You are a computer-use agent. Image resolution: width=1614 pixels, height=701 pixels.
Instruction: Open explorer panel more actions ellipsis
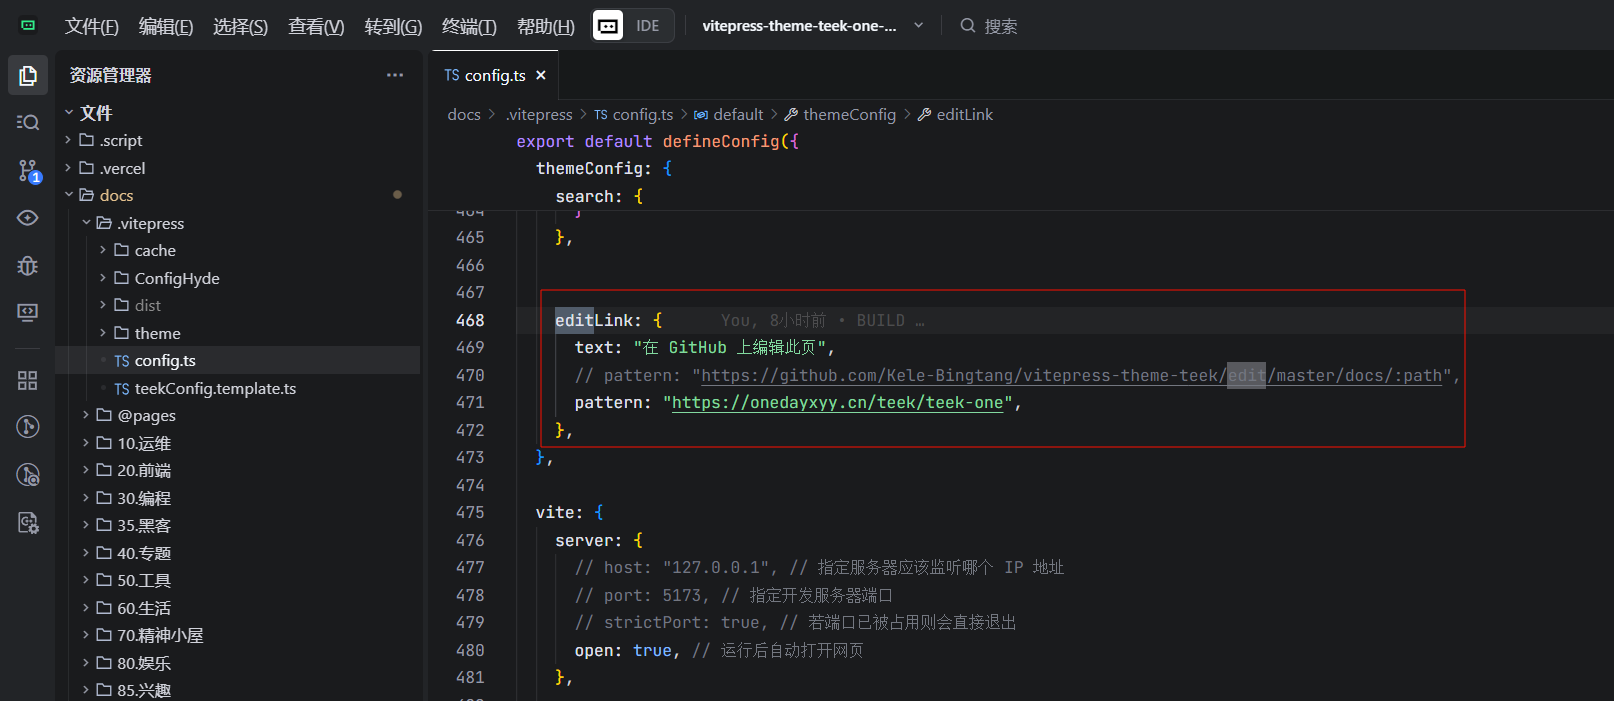pyautogui.click(x=395, y=75)
